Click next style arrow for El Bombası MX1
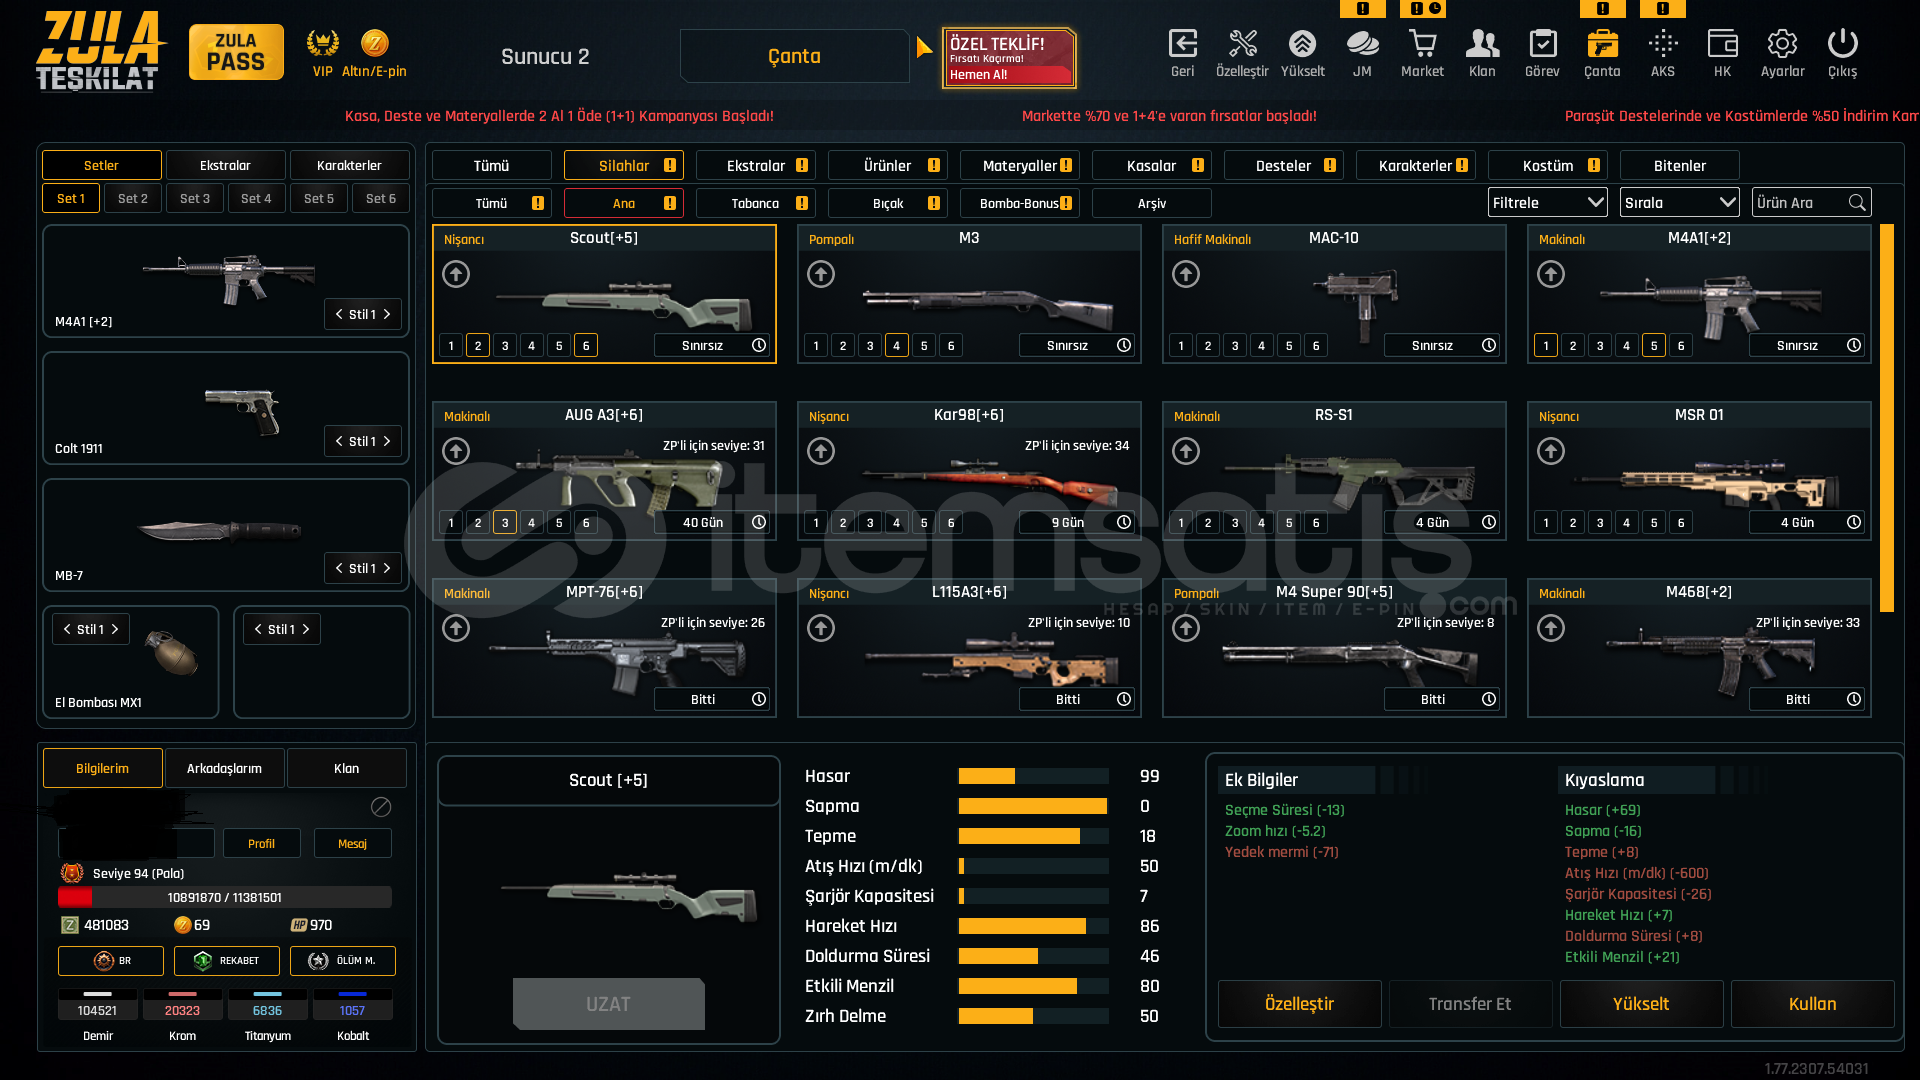 pos(115,629)
